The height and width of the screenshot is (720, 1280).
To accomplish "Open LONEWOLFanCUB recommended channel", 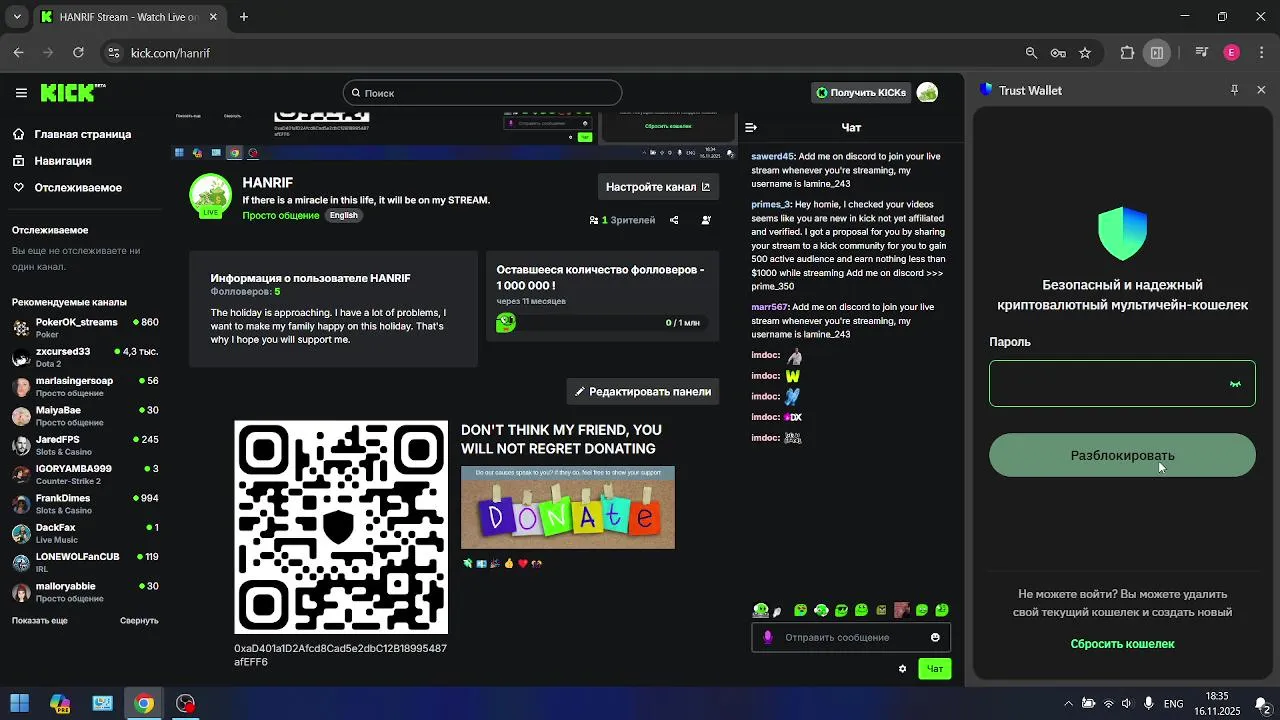I will [x=85, y=562].
